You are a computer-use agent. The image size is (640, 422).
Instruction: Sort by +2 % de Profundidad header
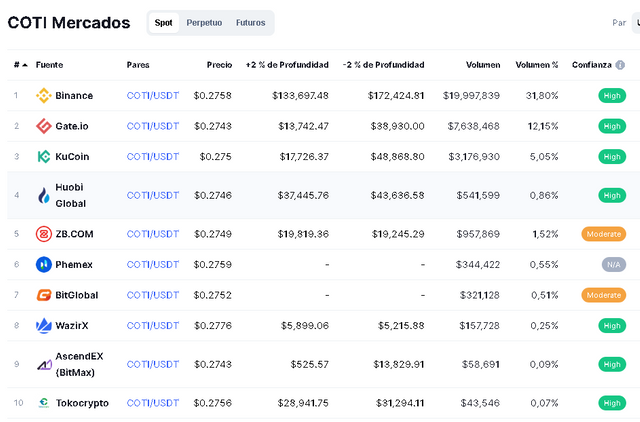(287, 65)
